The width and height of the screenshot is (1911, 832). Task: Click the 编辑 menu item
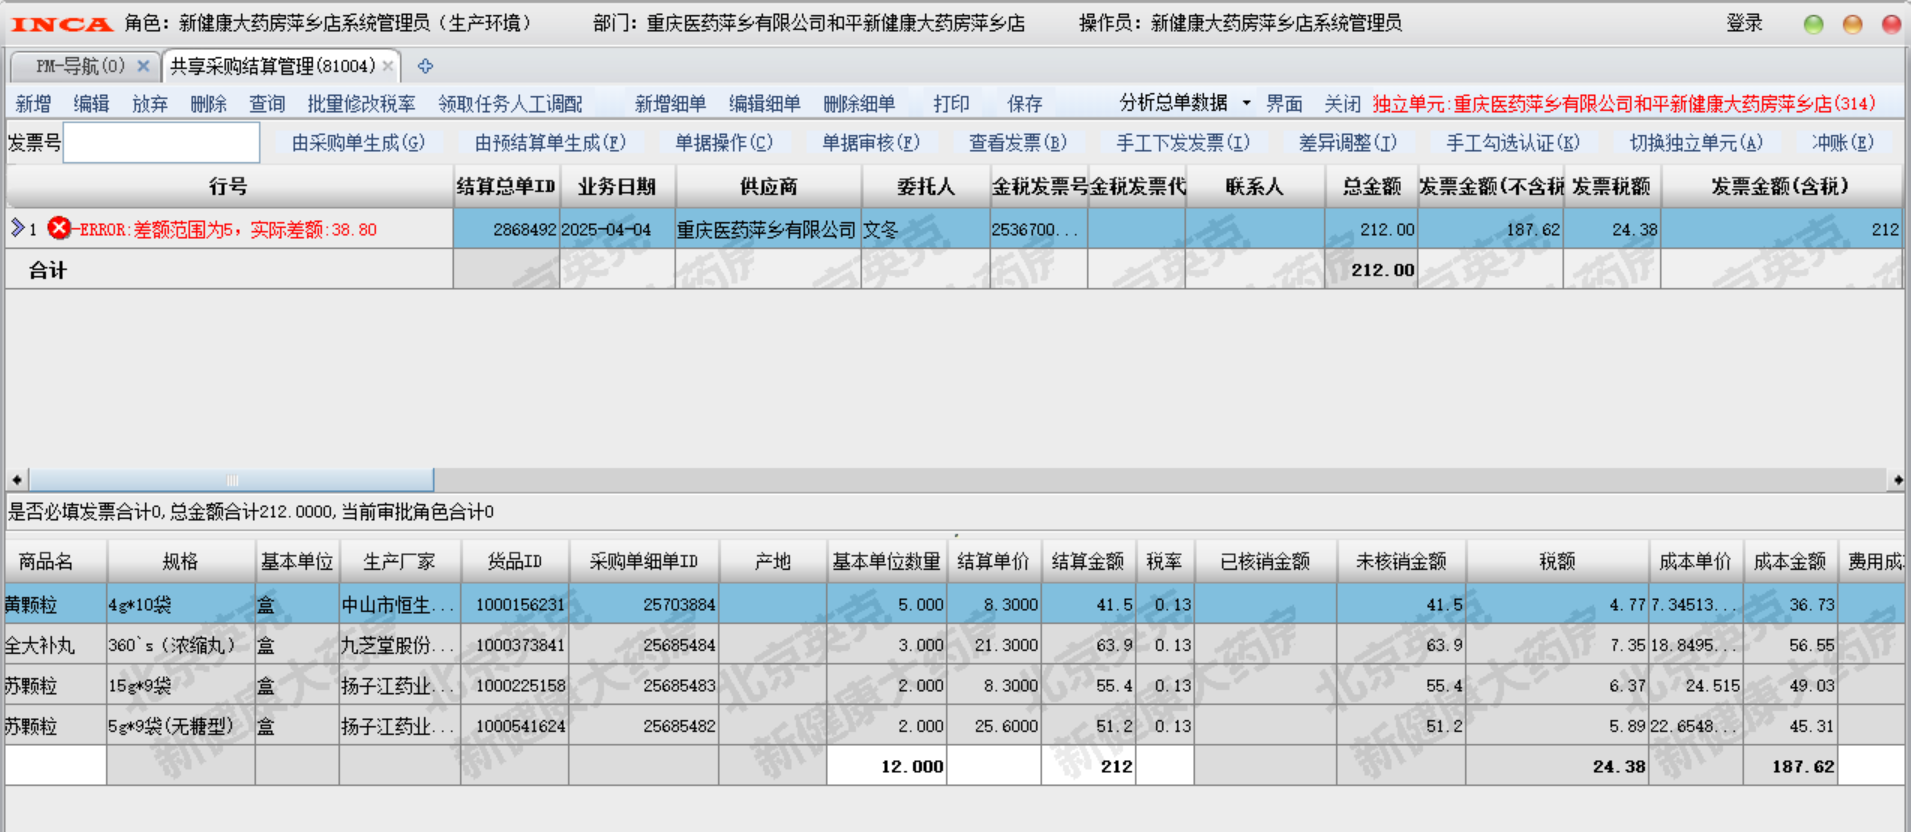tap(91, 103)
